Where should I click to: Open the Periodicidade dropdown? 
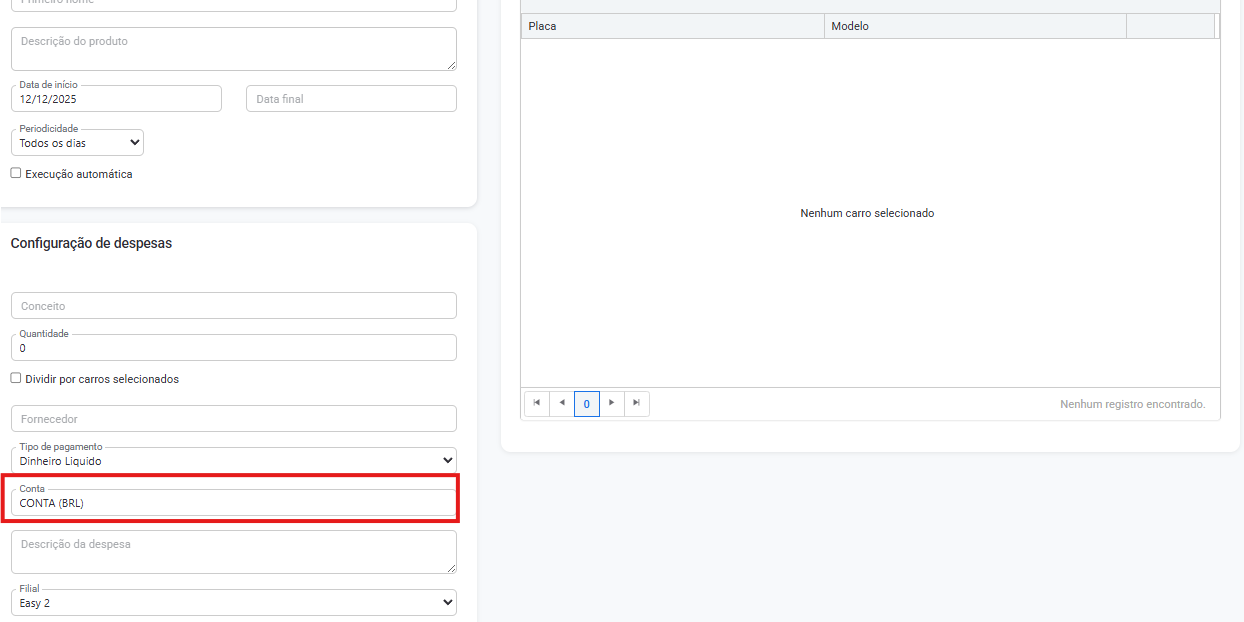[x=78, y=143]
